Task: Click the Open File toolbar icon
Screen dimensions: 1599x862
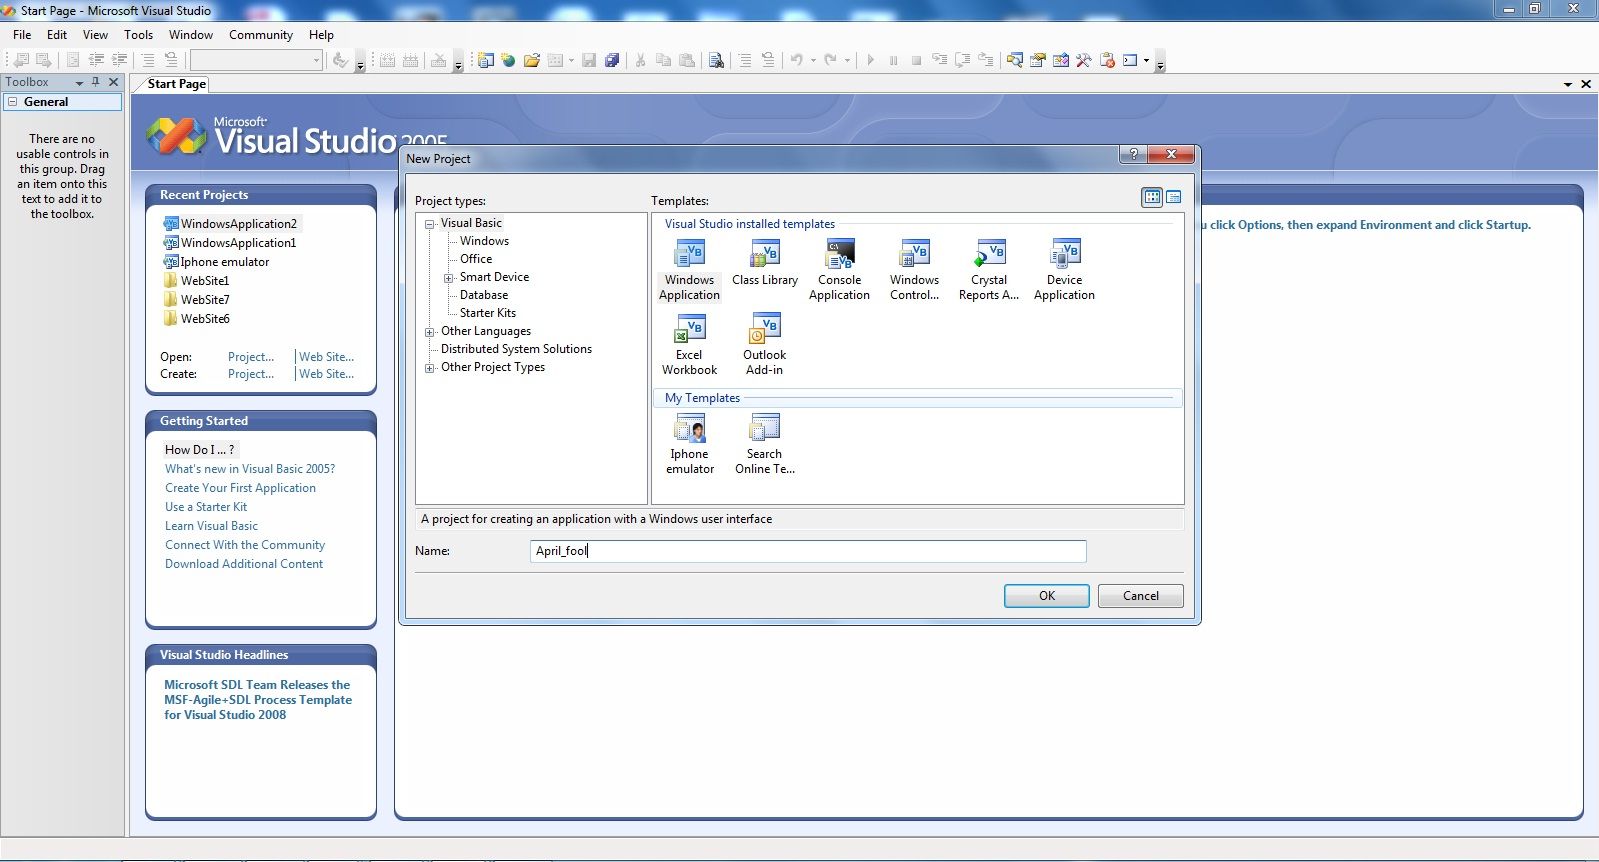Action: click(532, 60)
